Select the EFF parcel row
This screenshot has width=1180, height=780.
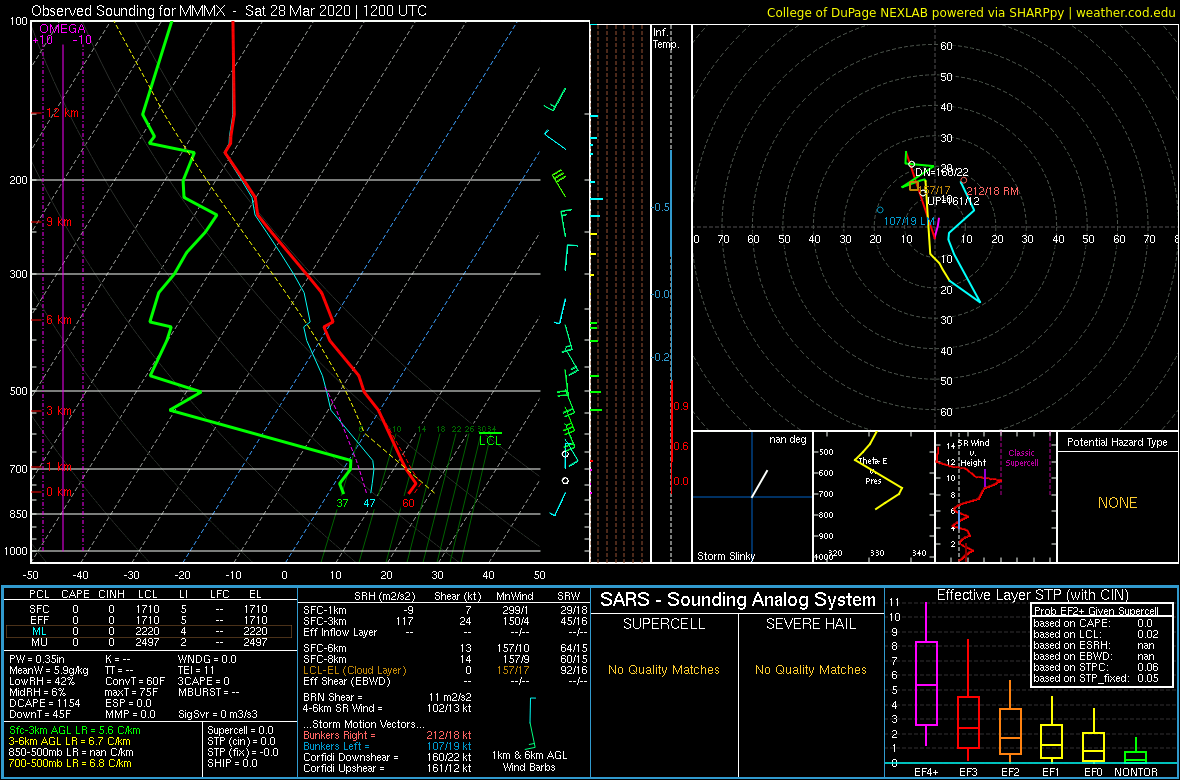[149, 619]
